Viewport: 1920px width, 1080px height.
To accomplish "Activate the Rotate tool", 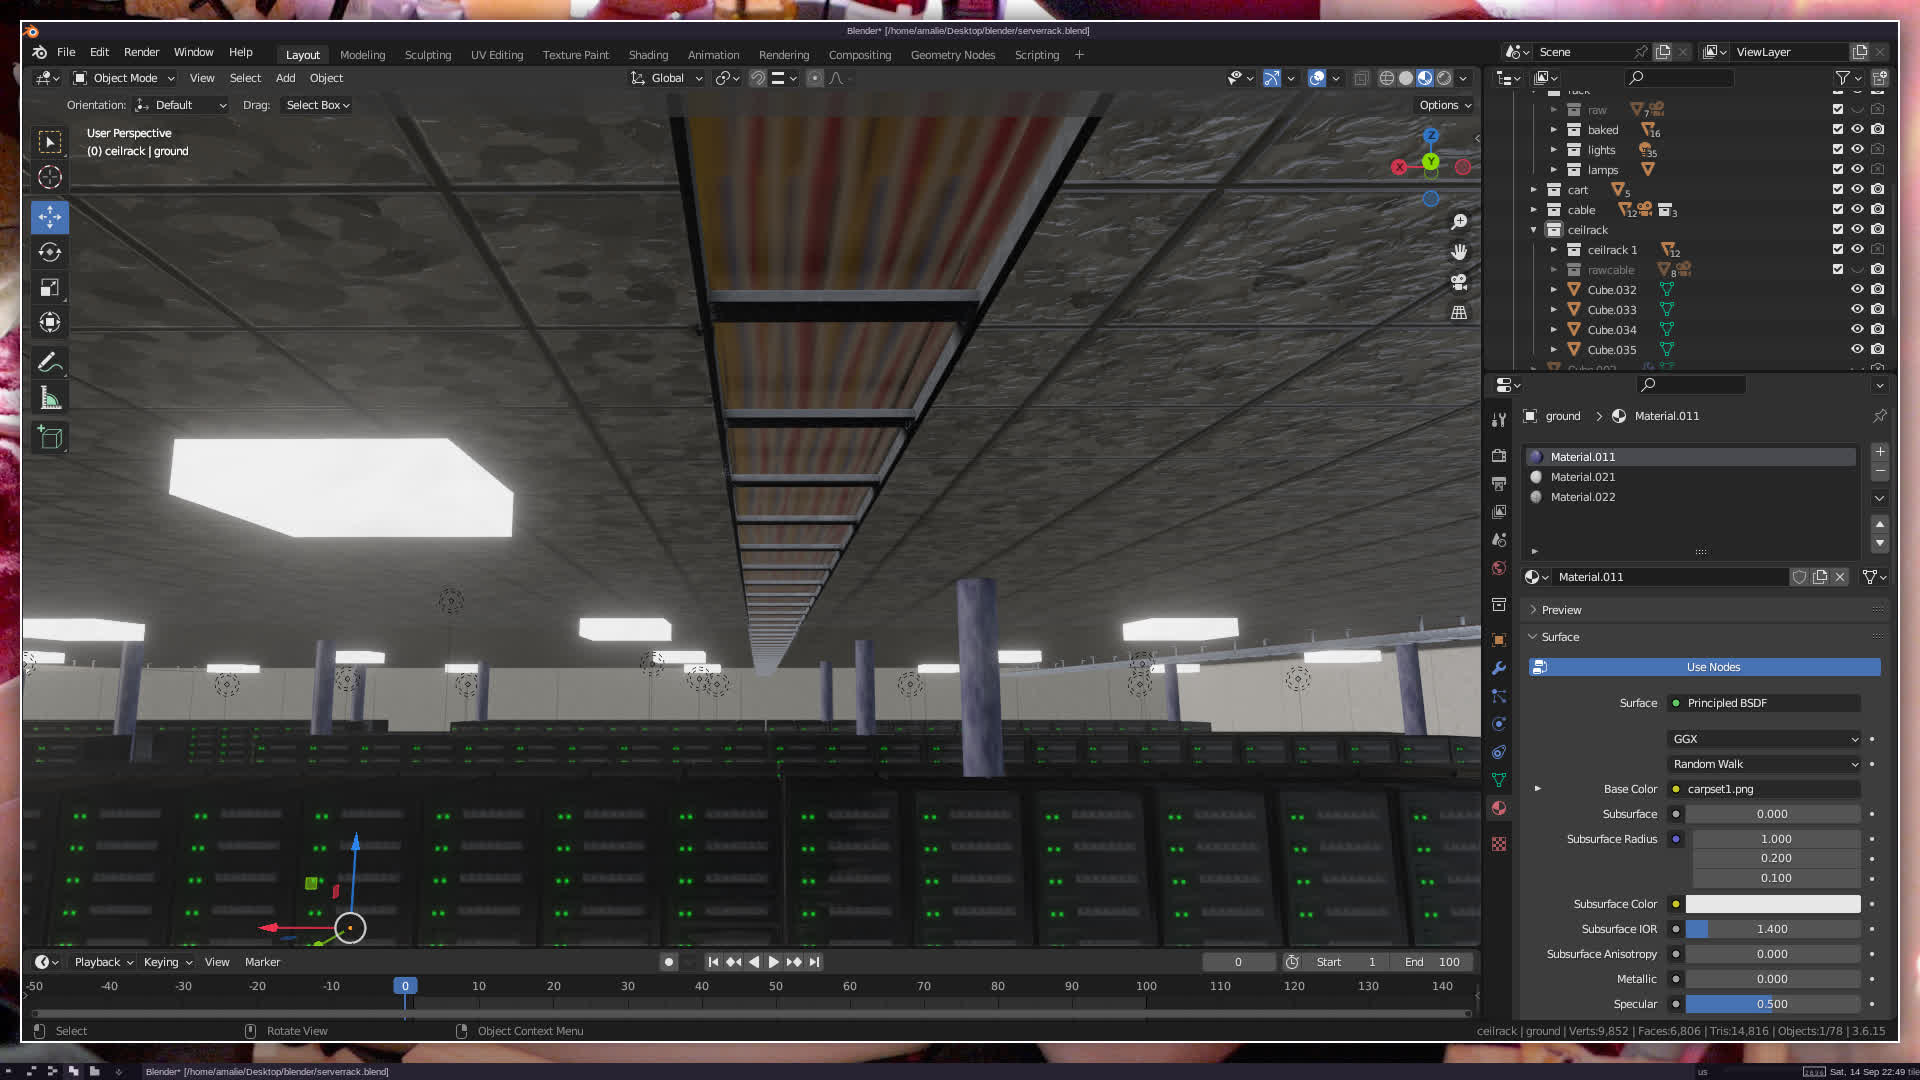I will [50, 252].
